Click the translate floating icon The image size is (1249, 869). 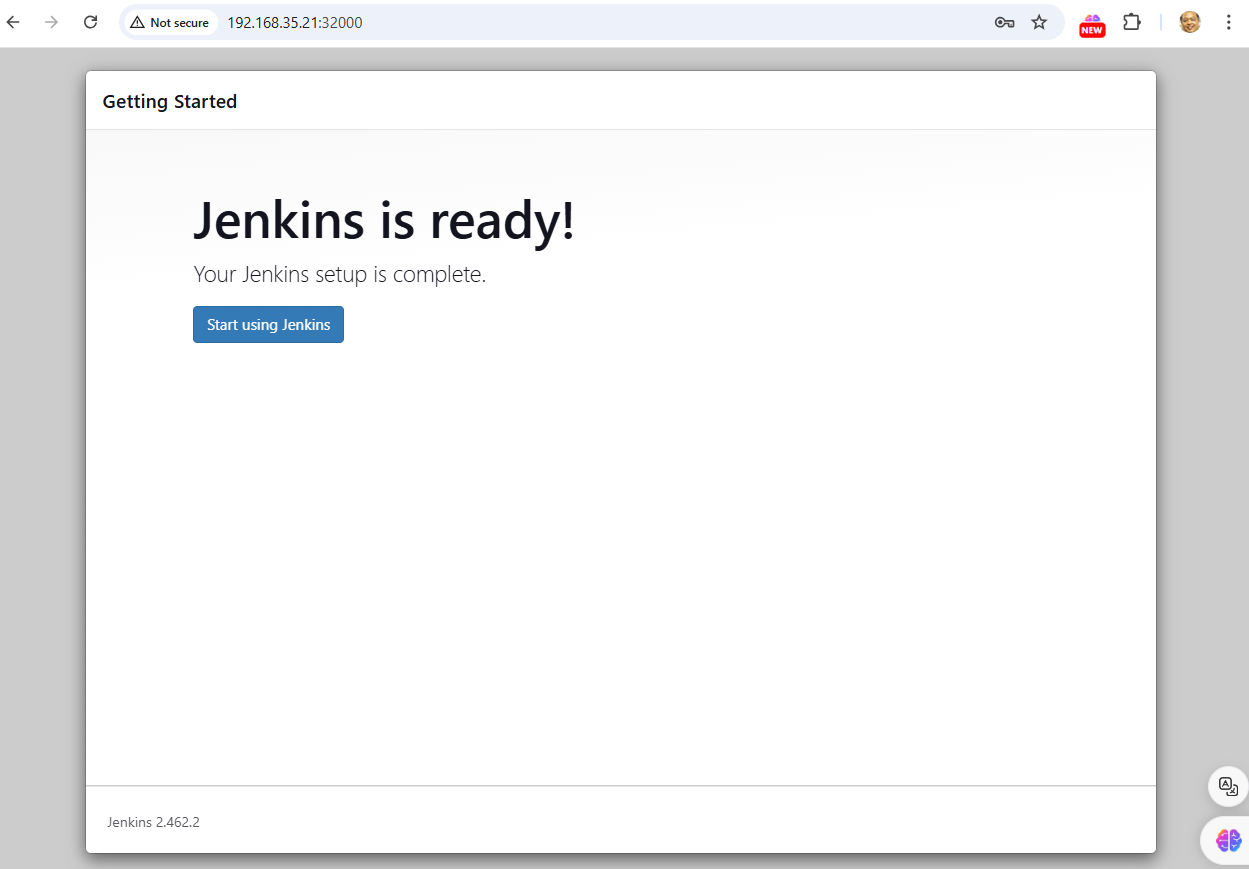tap(1228, 786)
